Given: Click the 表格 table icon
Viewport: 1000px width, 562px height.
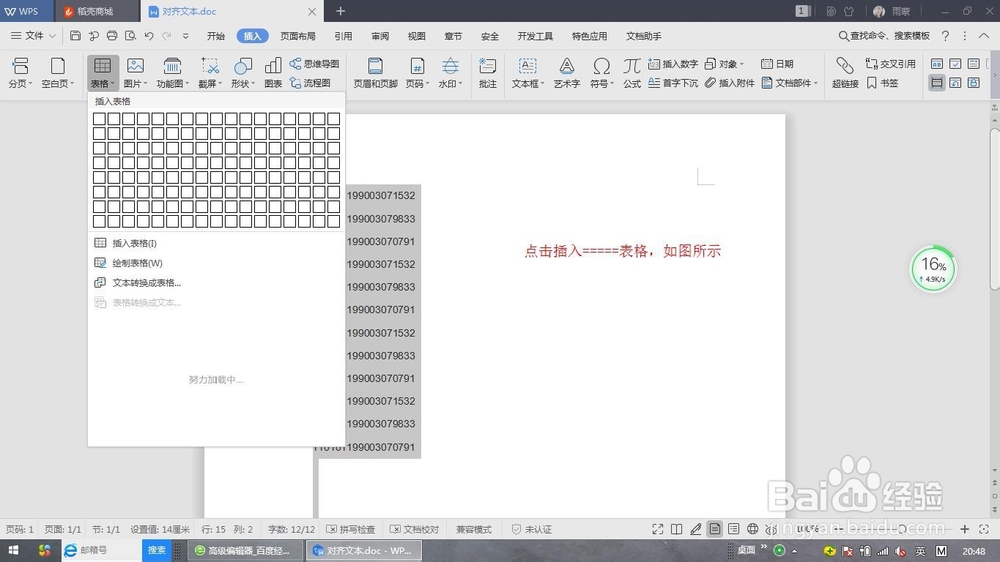Looking at the screenshot, I should [x=102, y=66].
